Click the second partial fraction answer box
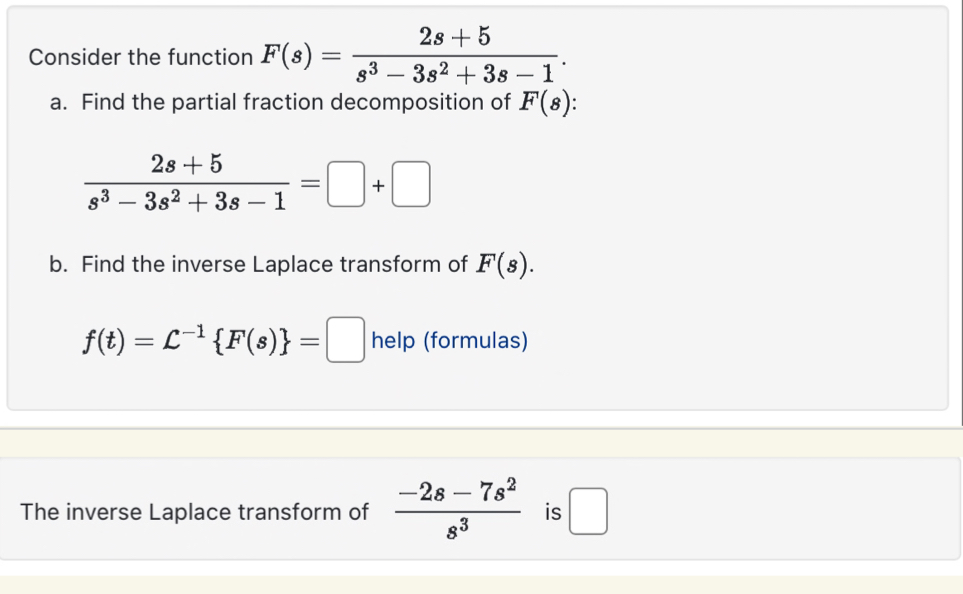Image resolution: width=963 pixels, height=594 pixels. [410, 184]
